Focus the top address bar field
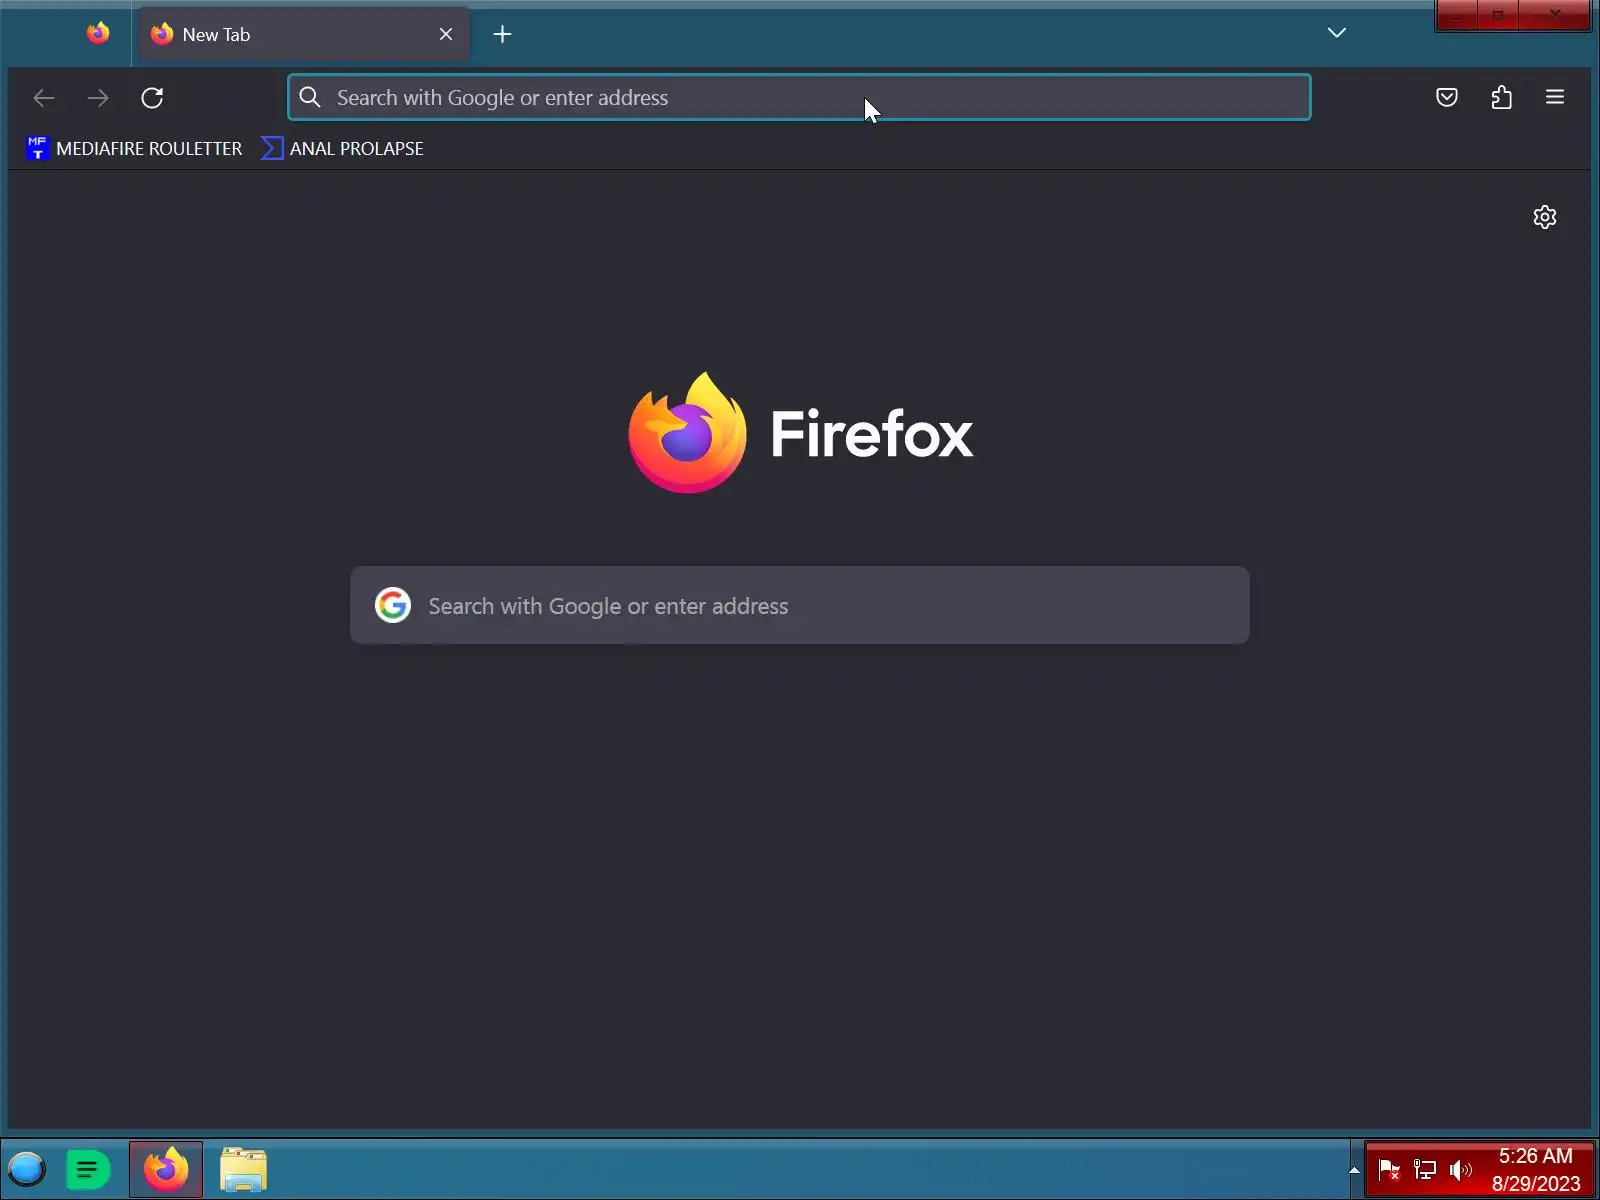 [799, 97]
